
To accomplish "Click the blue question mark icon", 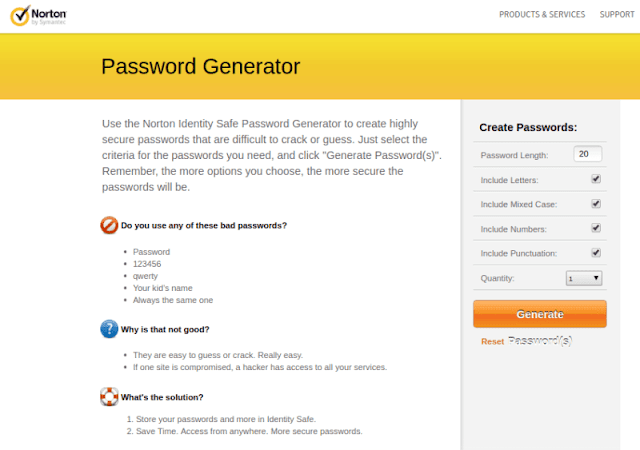I will coord(109,329).
